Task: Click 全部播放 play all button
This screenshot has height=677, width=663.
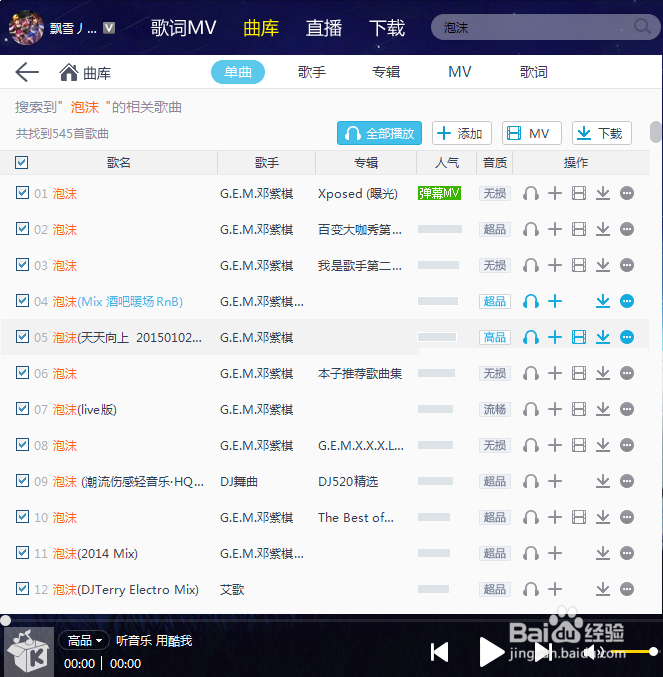Action: (x=379, y=133)
